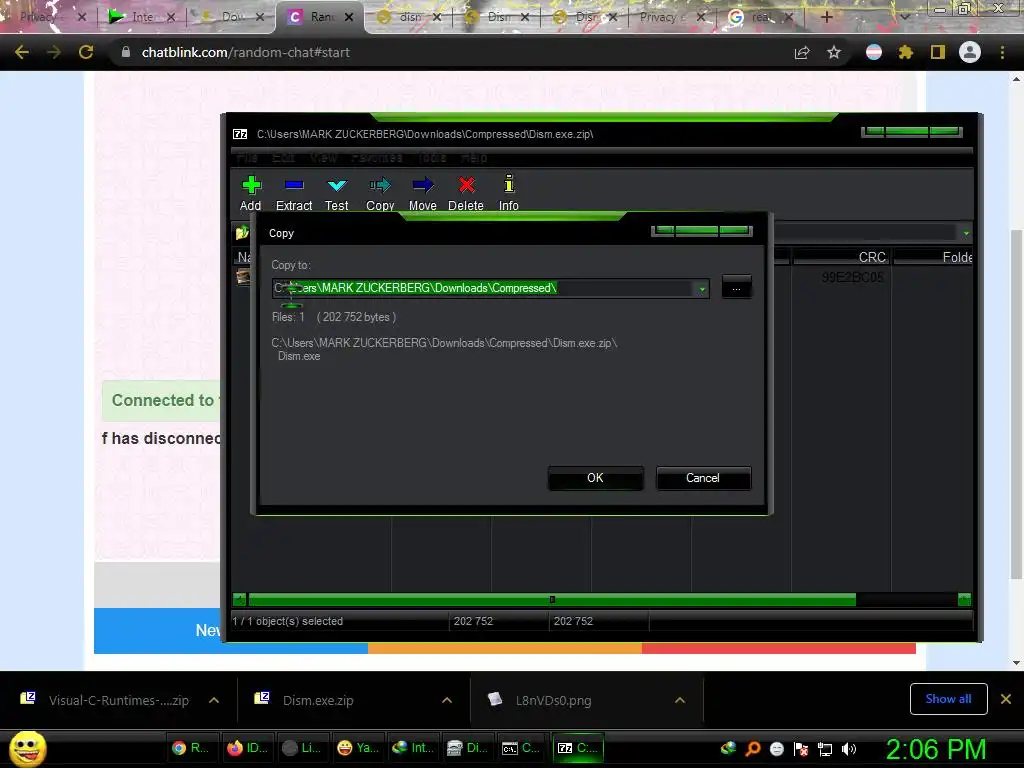Click Show all downloads

(948, 699)
